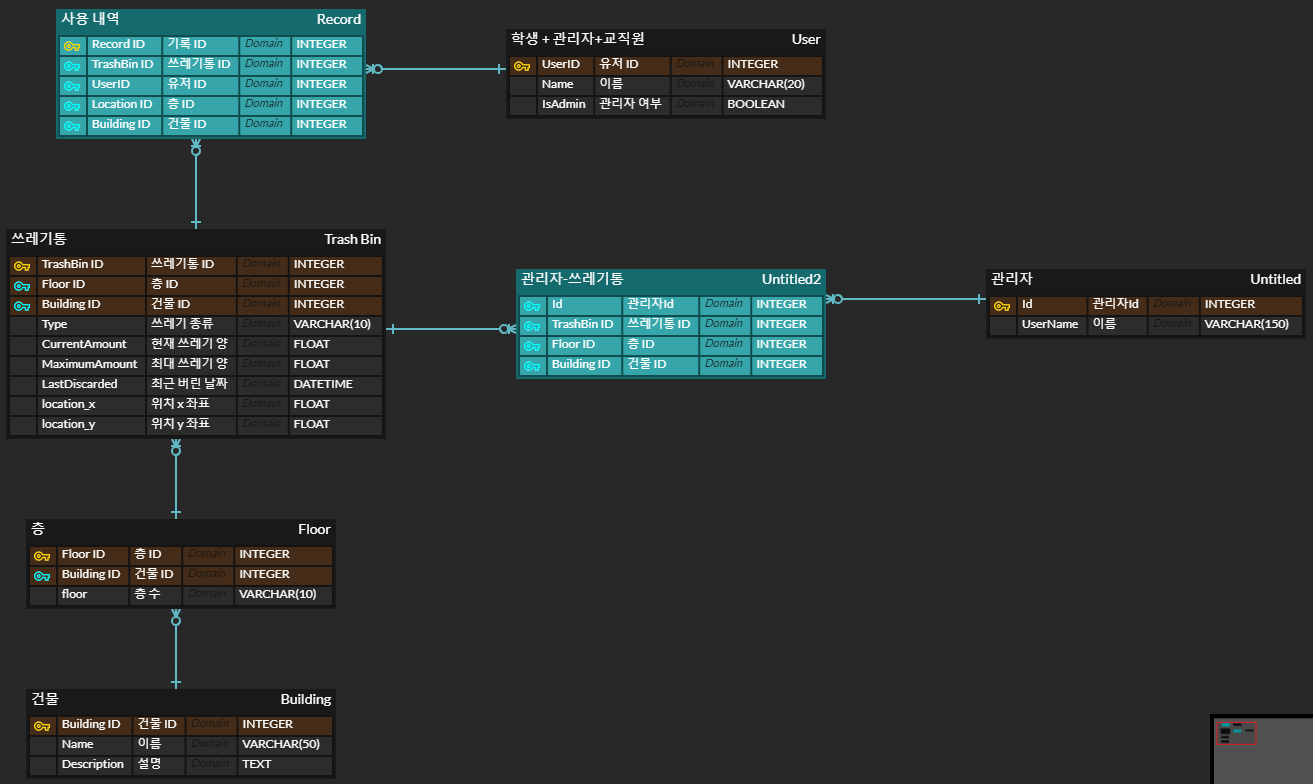The width and height of the screenshot is (1313, 784).
Task: Click the 사용 내역 table comment
Action: point(90,19)
